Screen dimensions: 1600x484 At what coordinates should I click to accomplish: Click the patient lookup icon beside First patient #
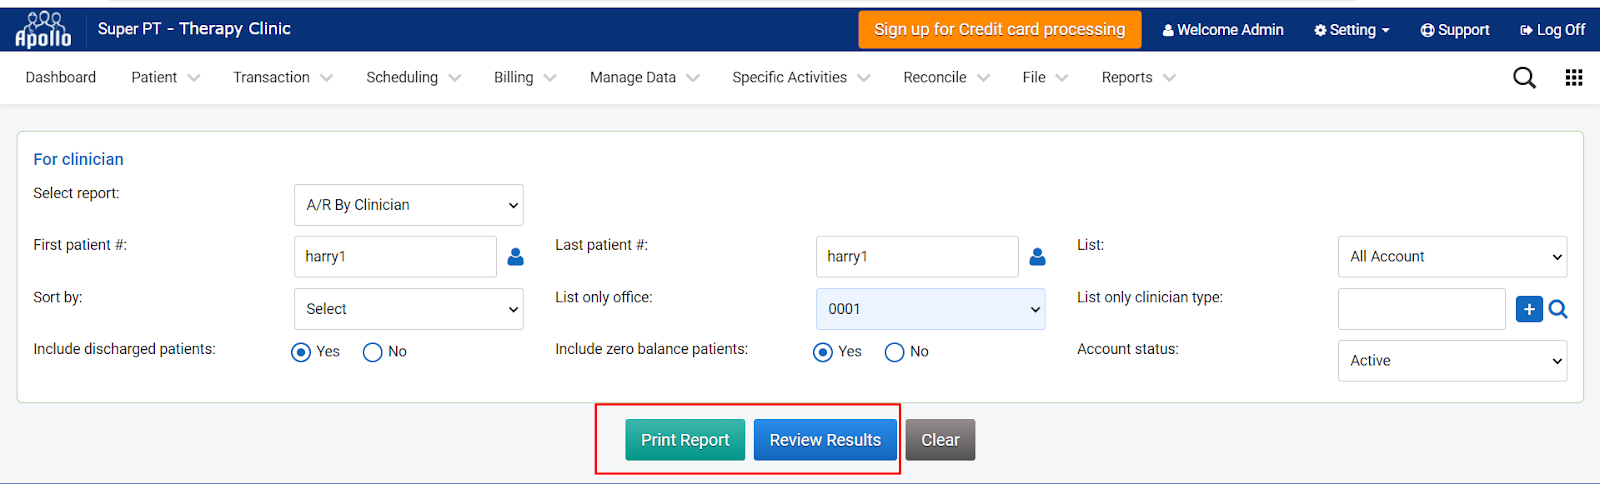point(516,257)
